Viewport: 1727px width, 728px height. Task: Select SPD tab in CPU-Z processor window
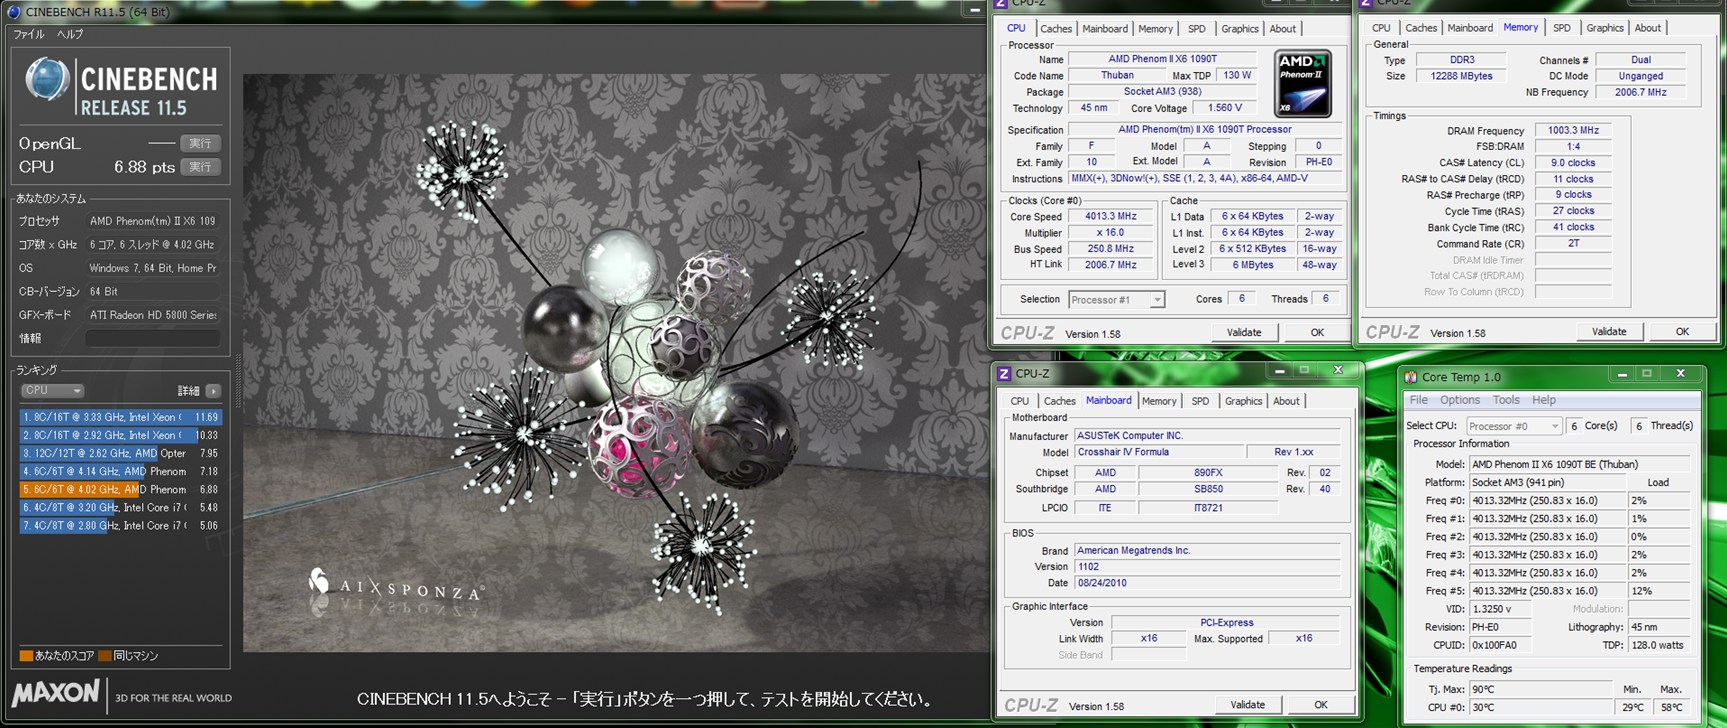click(1197, 29)
